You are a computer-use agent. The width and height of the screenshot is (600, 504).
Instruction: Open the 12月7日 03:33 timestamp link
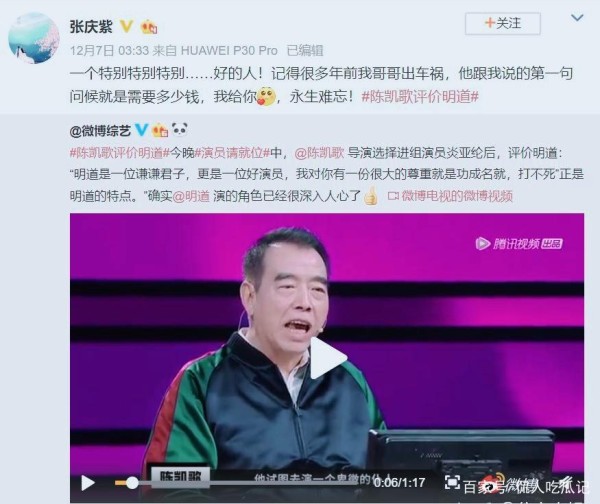(109, 51)
